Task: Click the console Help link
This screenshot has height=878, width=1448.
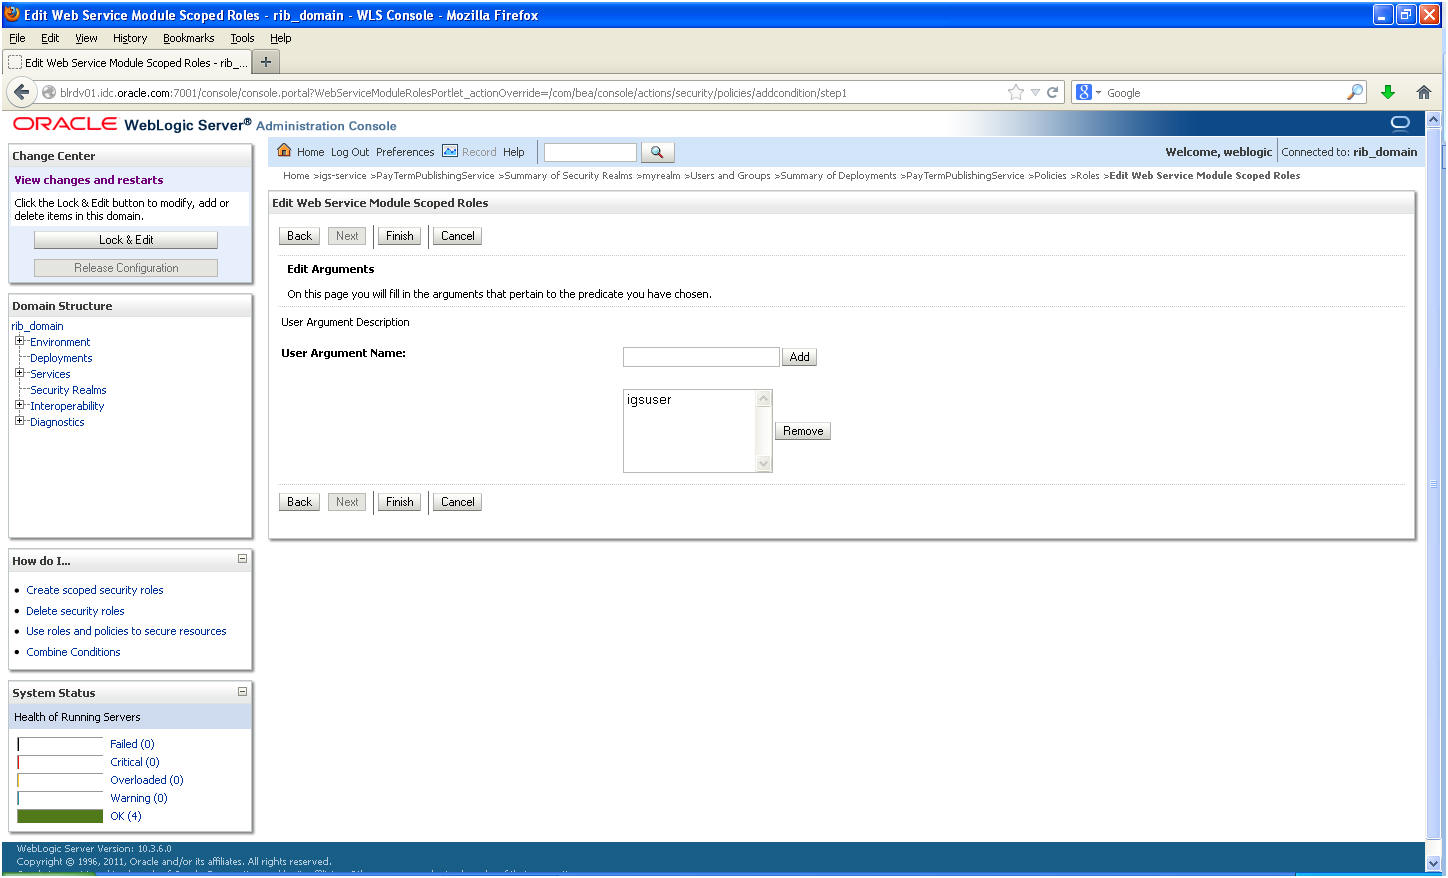Action: click(x=513, y=152)
